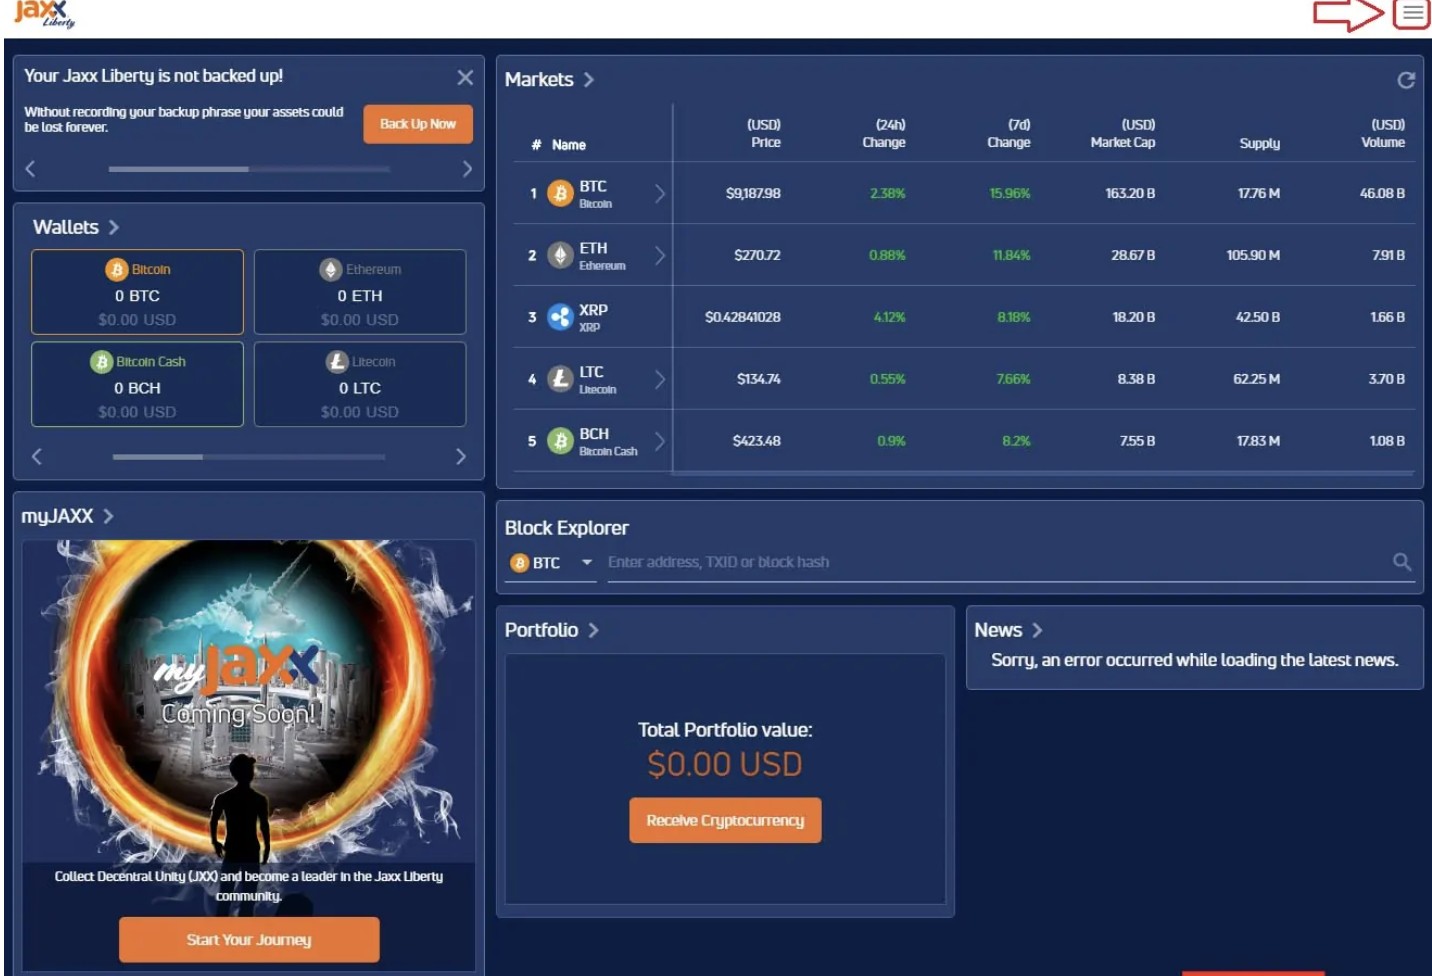Screen dimensions: 1432x976
Task: Open the hamburger menu icon
Action: point(1412,14)
